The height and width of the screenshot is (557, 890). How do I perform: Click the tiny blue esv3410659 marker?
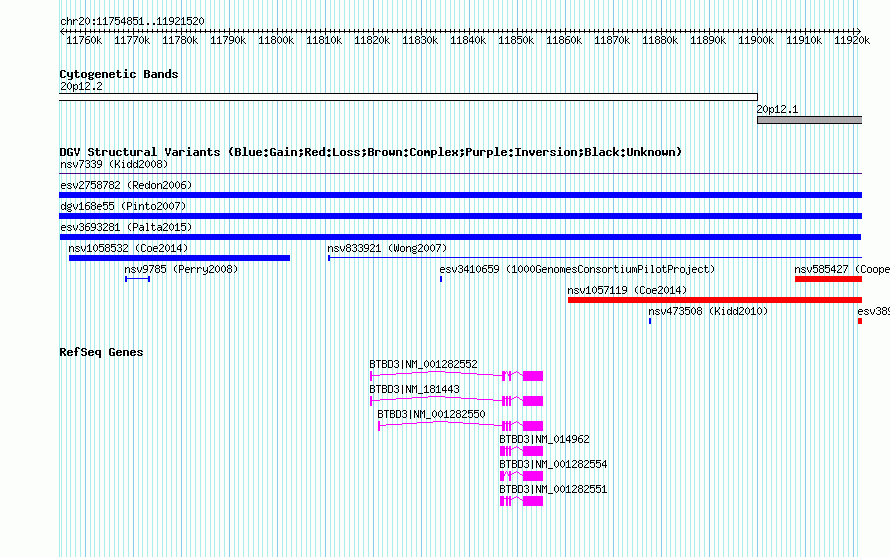(x=441, y=279)
